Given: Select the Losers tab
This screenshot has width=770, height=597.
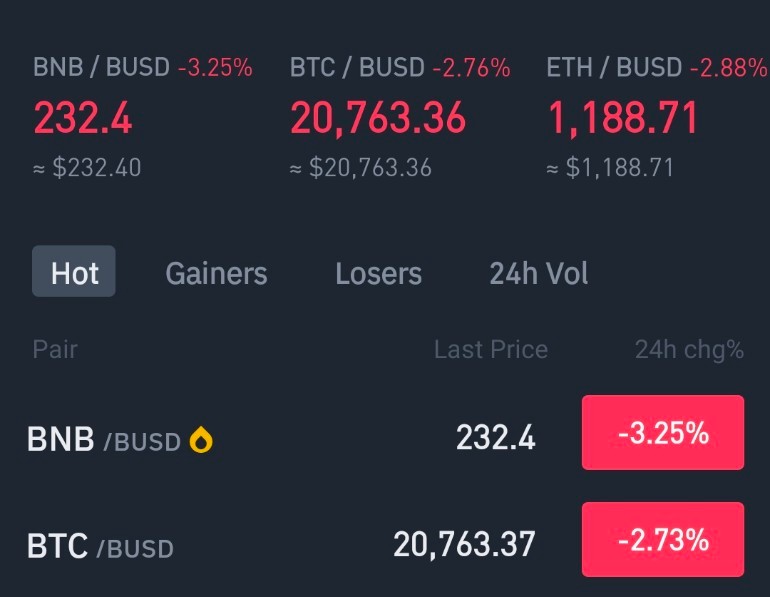Looking at the screenshot, I should click(378, 273).
